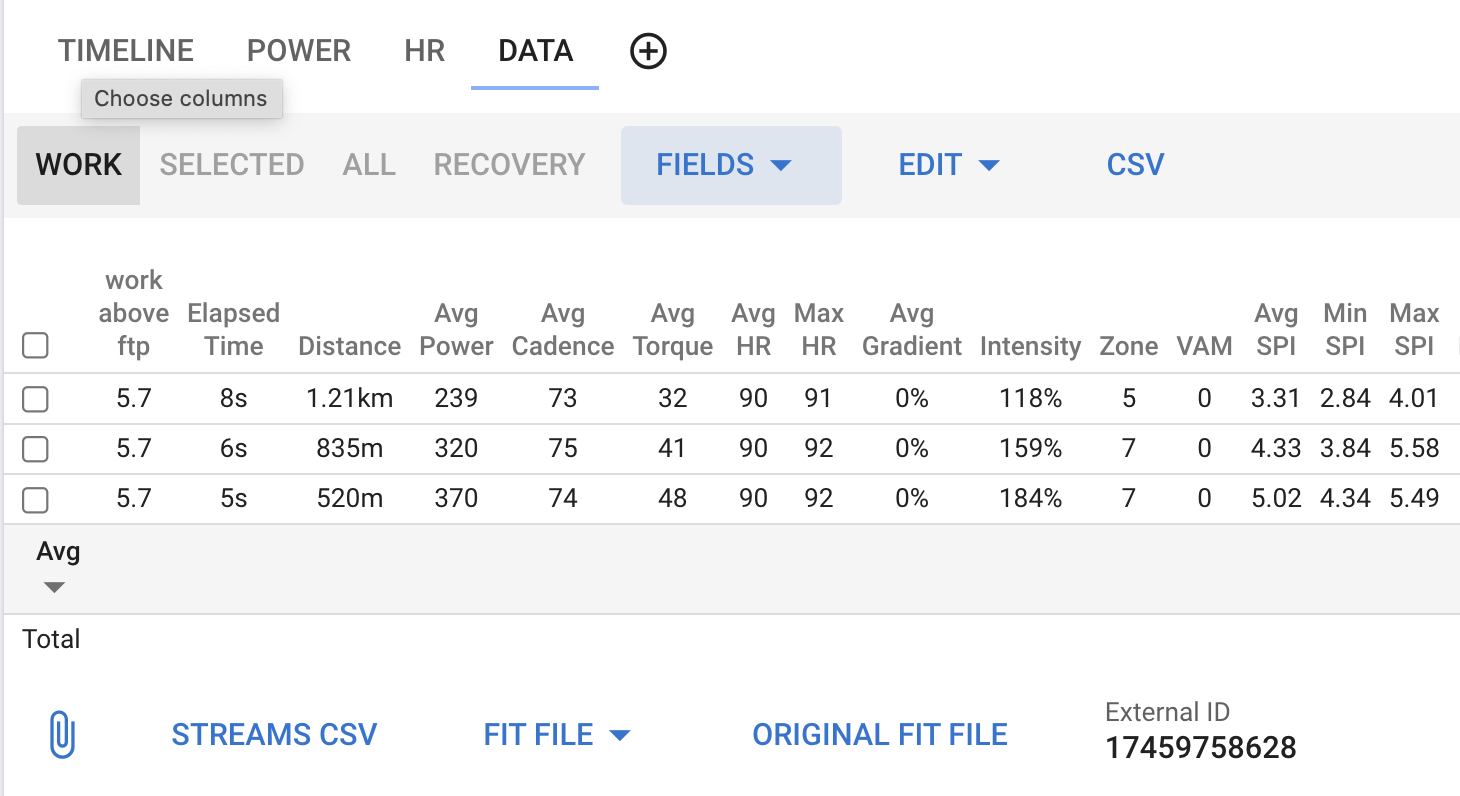Check the 8s interval row checkbox
Screen dimensions: 1460x796
coord(35,400)
